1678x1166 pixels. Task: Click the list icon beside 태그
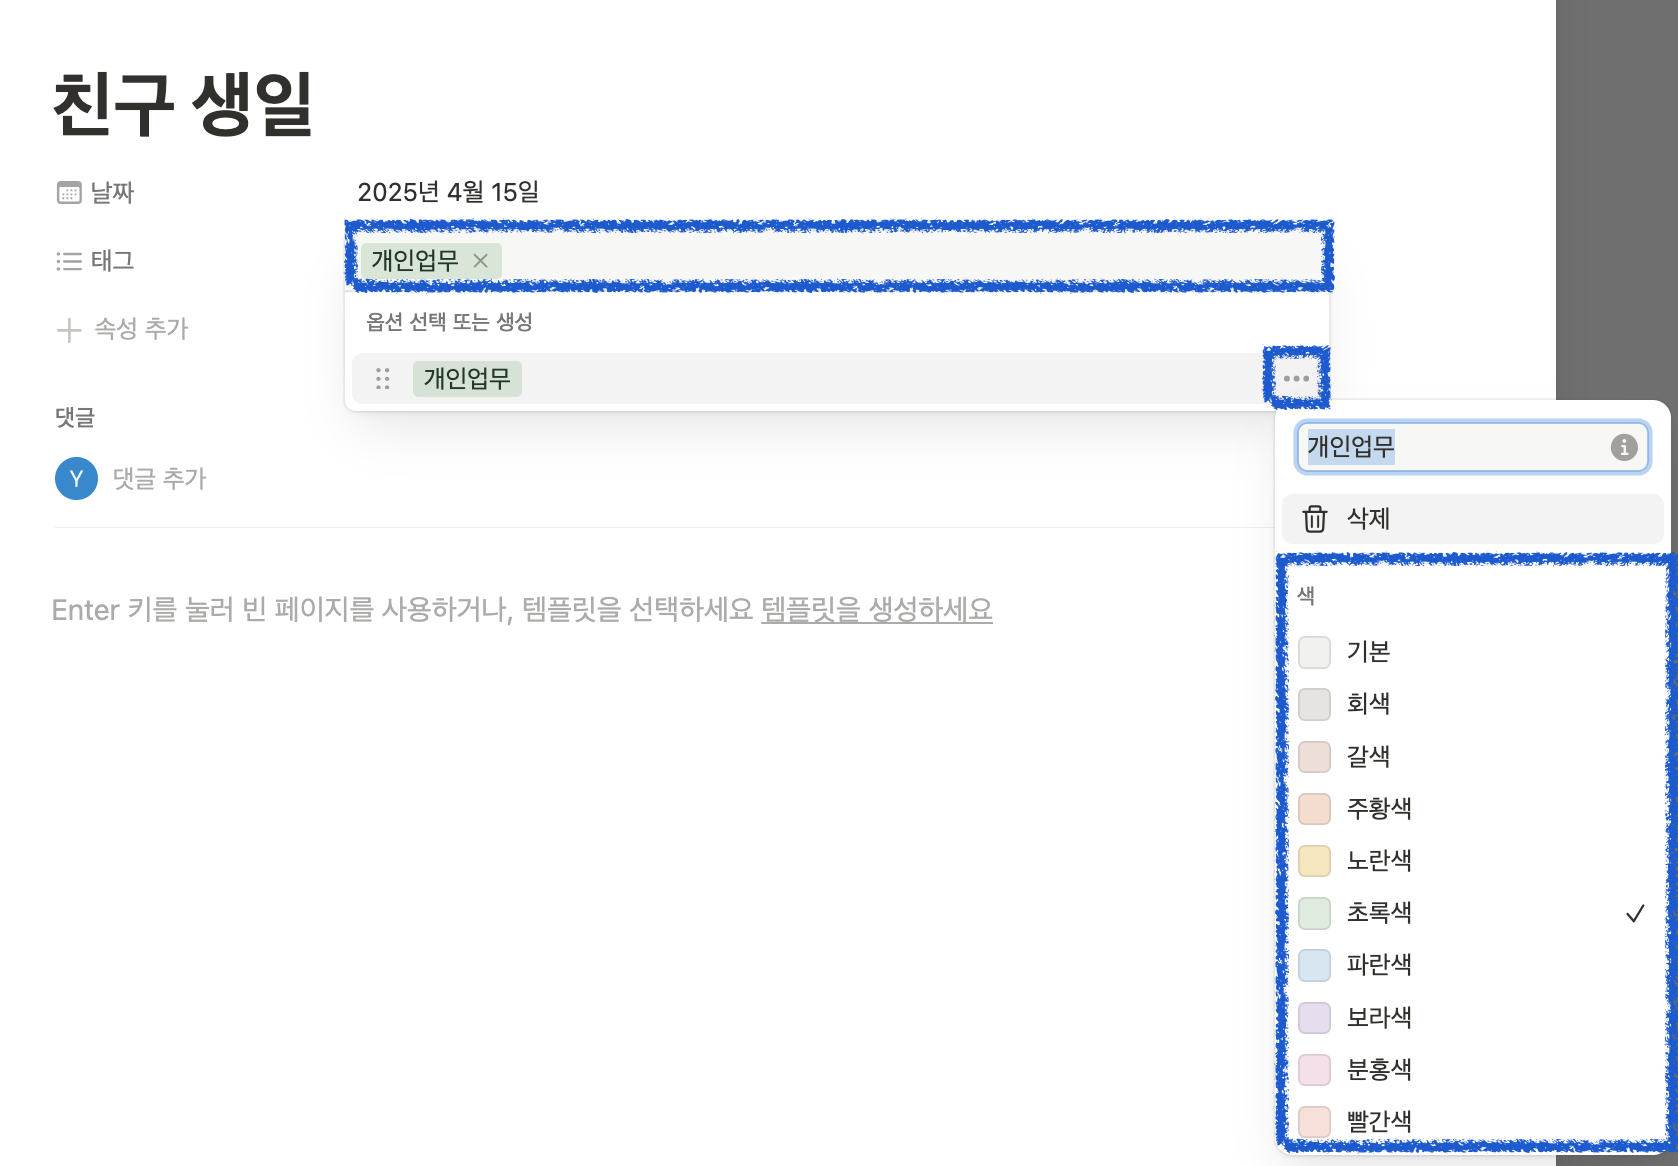(x=67, y=261)
